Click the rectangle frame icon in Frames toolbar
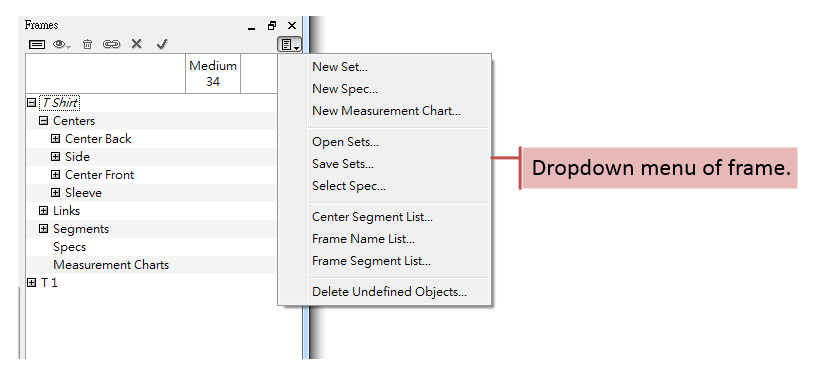 tap(37, 45)
